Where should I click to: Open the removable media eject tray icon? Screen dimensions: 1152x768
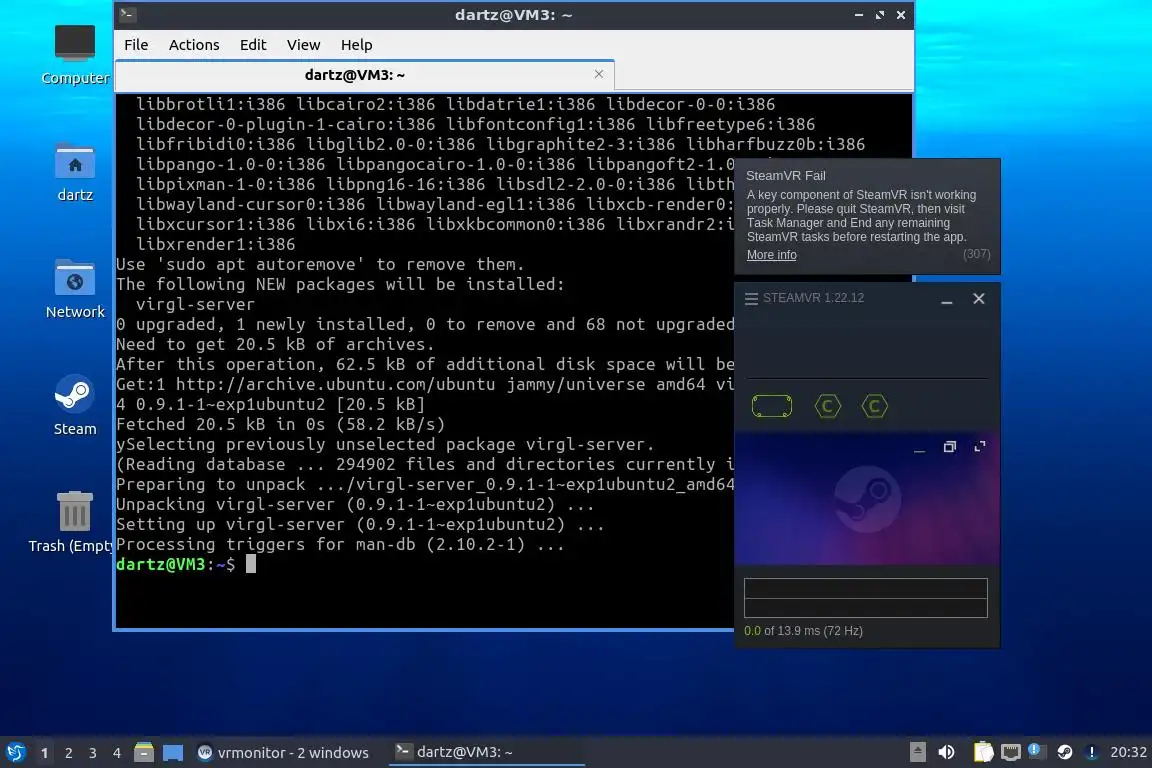[918, 752]
